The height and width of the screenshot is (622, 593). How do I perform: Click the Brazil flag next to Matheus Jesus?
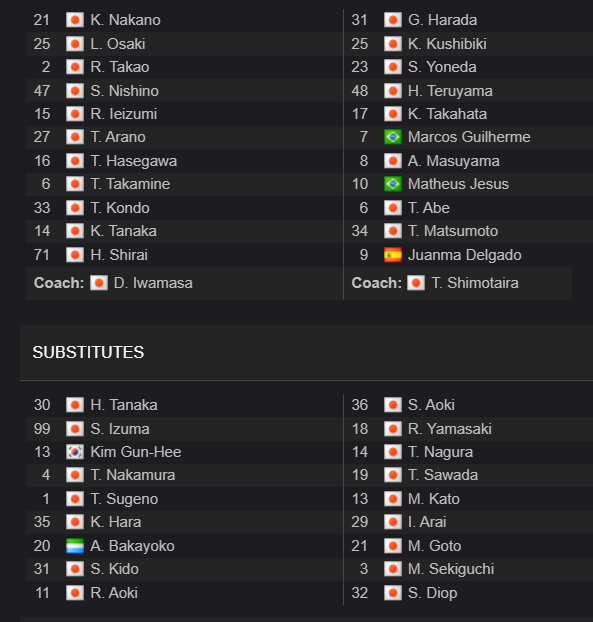[x=393, y=184]
